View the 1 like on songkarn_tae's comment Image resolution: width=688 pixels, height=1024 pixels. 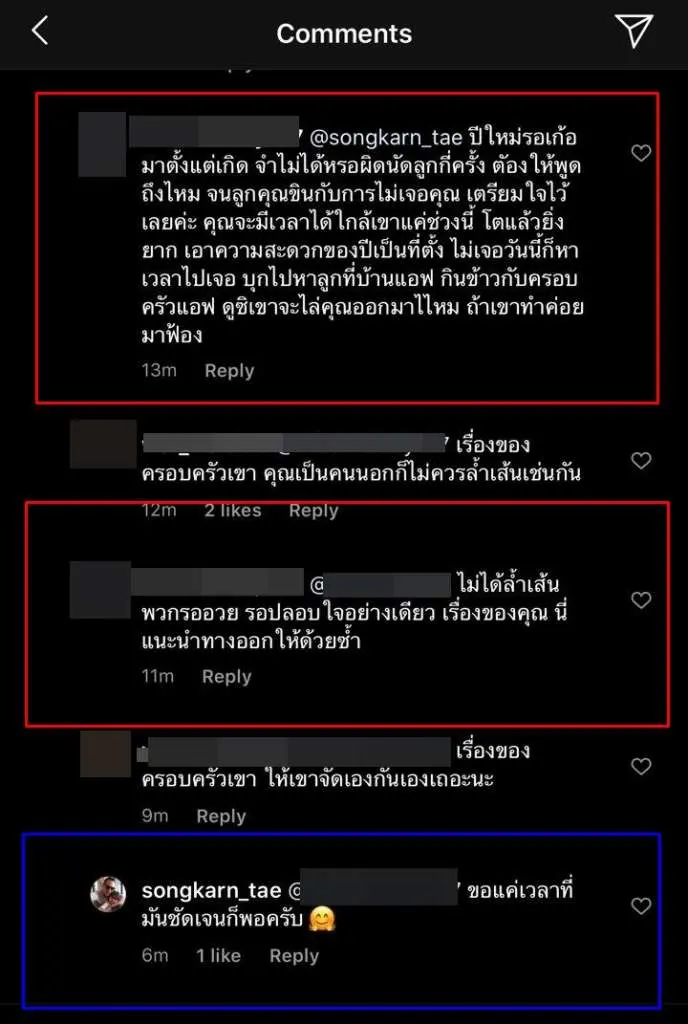pyautogui.click(x=219, y=955)
